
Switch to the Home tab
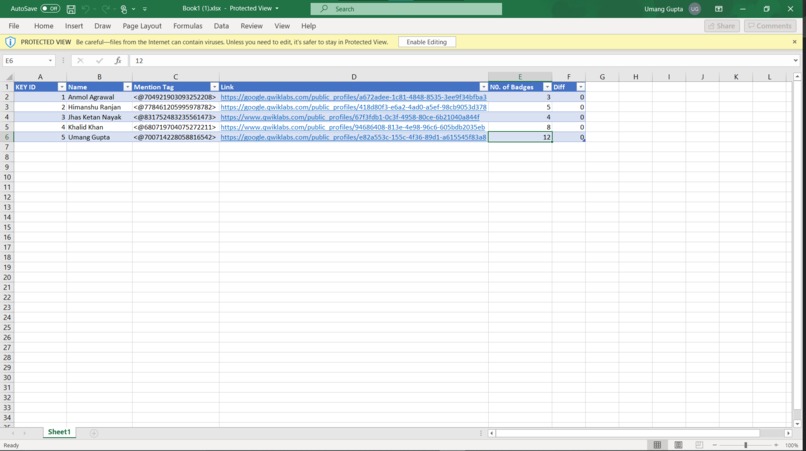click(x=44, y=26)
